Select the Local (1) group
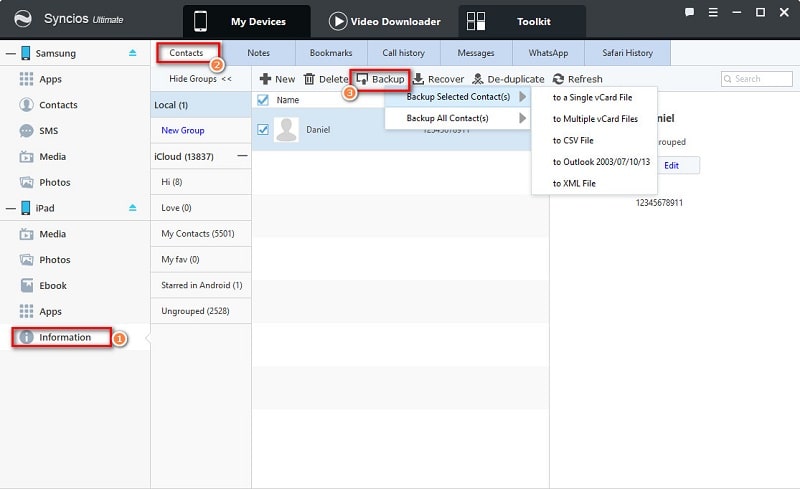This screenshot has width=800, height=489. 201,105
